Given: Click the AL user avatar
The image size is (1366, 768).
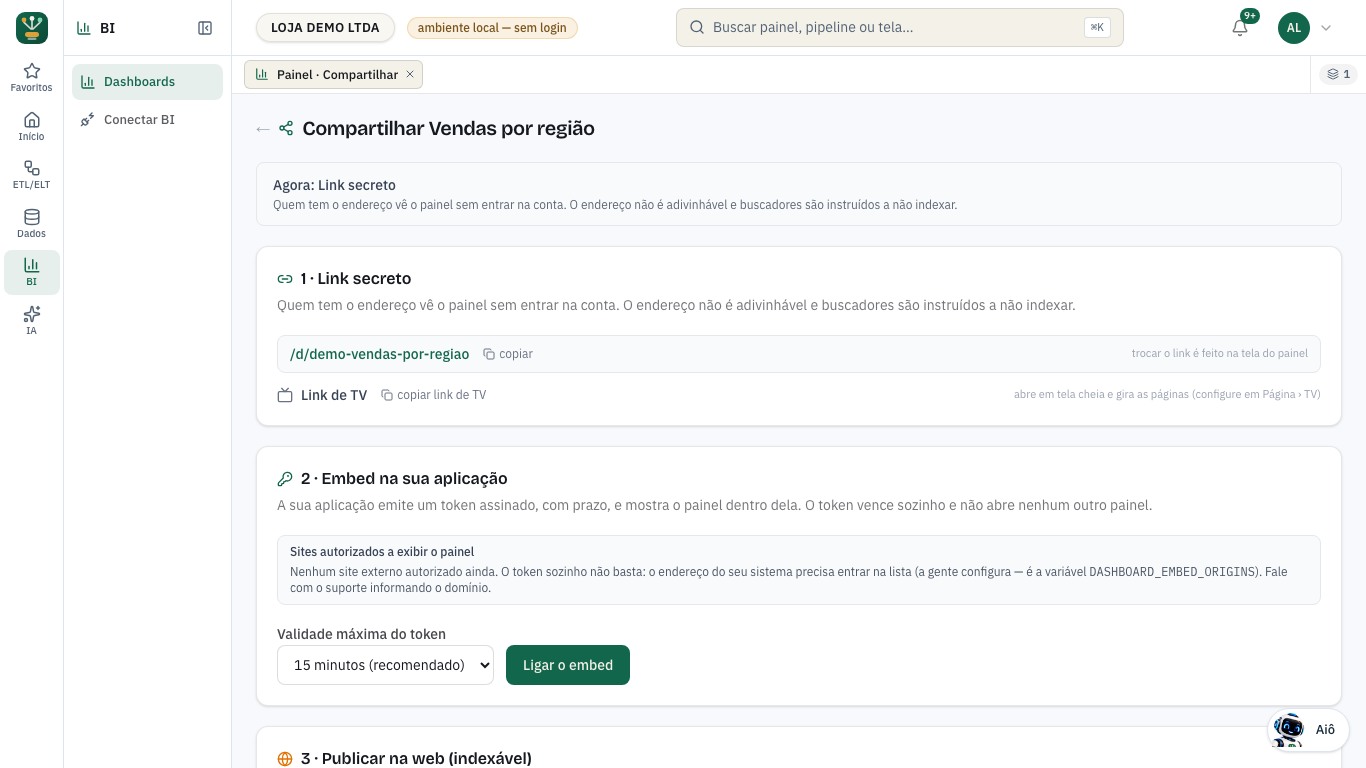Looking at the screenshot, I should pyautogui.click(x=1294, y=28).
